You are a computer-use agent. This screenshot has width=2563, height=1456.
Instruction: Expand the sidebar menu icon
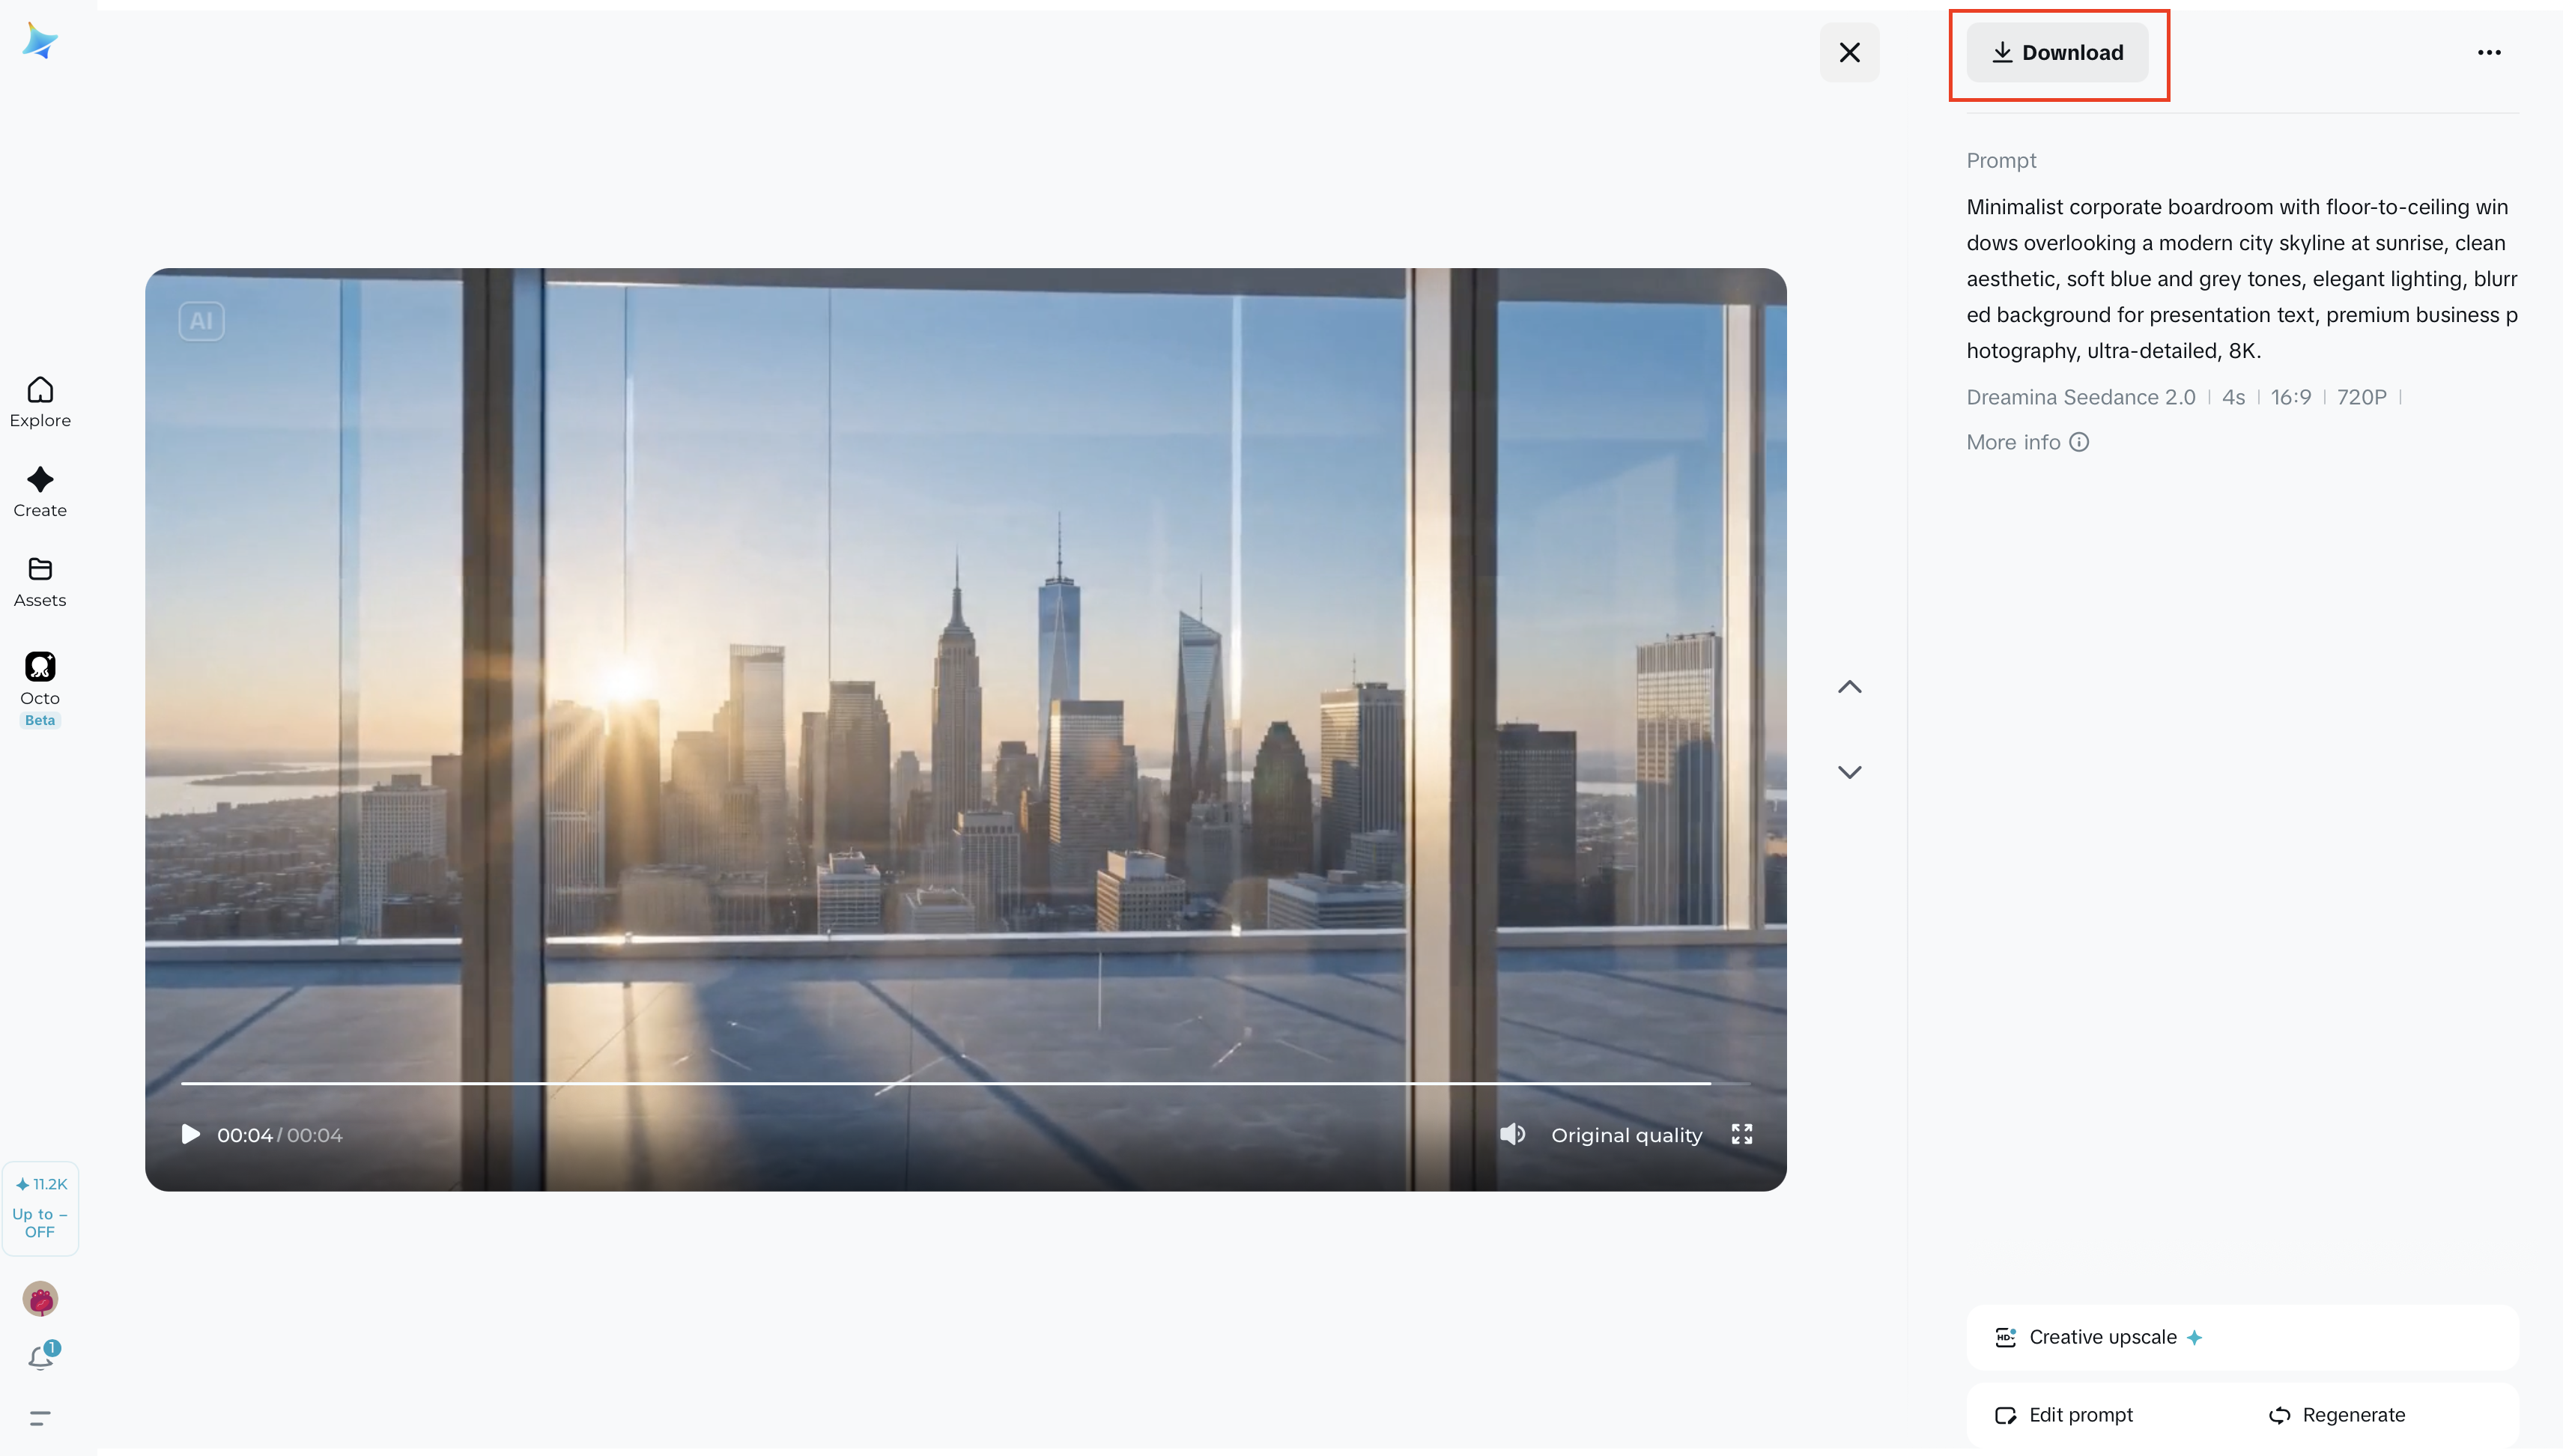point(40,1417)
